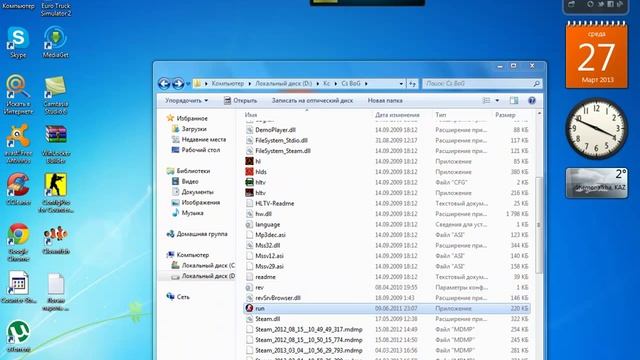Select the WinRAR books desktop icon
This screenshot has height=360, width=640.
pyautogui.click(x=56, y=144)
